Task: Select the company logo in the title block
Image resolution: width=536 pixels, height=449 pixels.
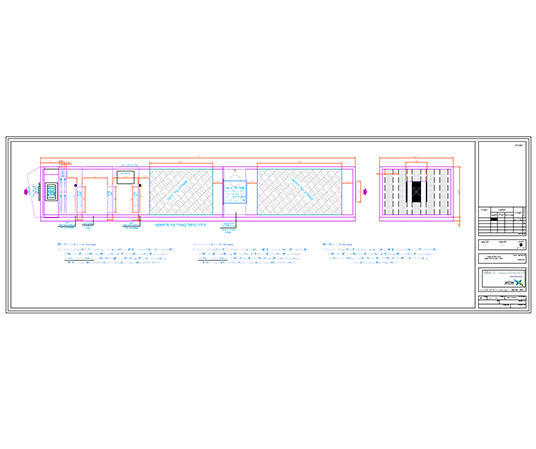Action: pyautogui.click(x=515, y=282)
